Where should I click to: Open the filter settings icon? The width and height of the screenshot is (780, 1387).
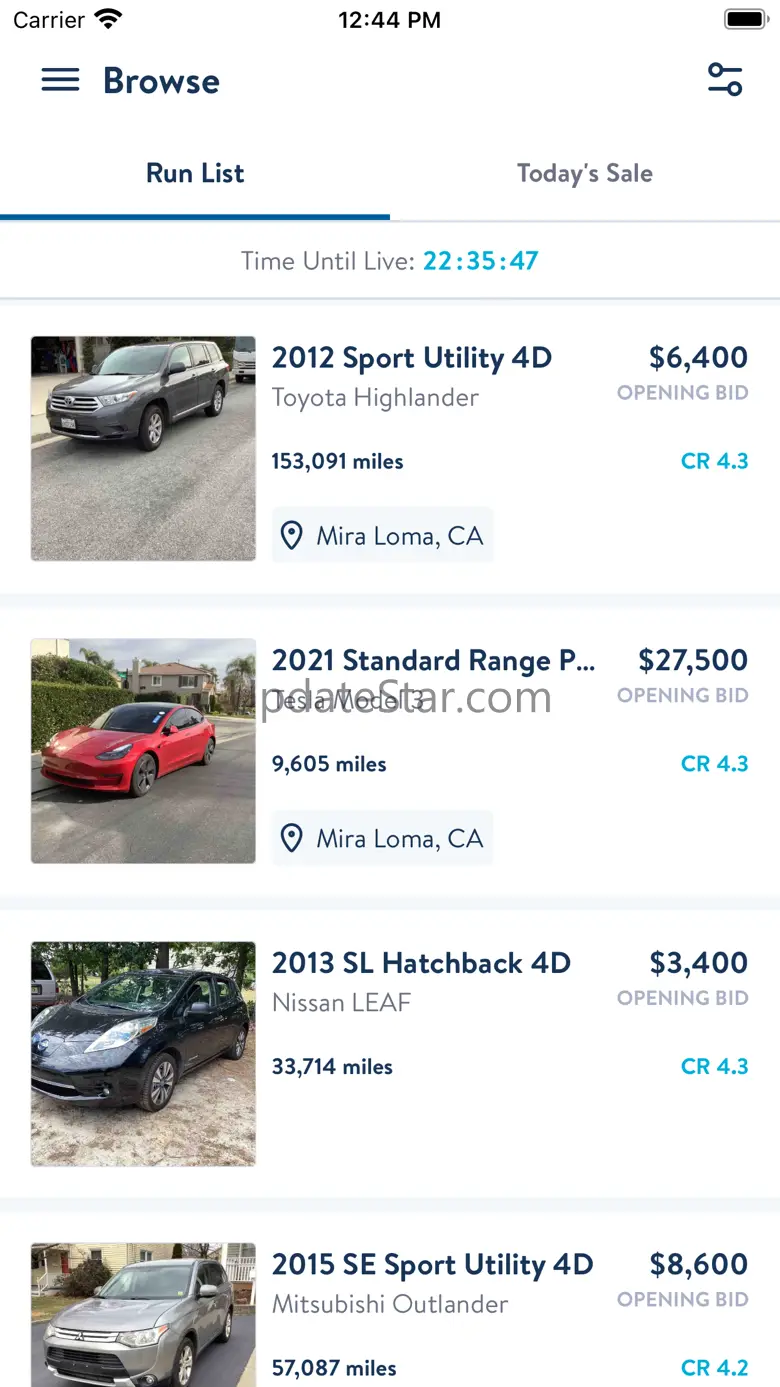725,80
